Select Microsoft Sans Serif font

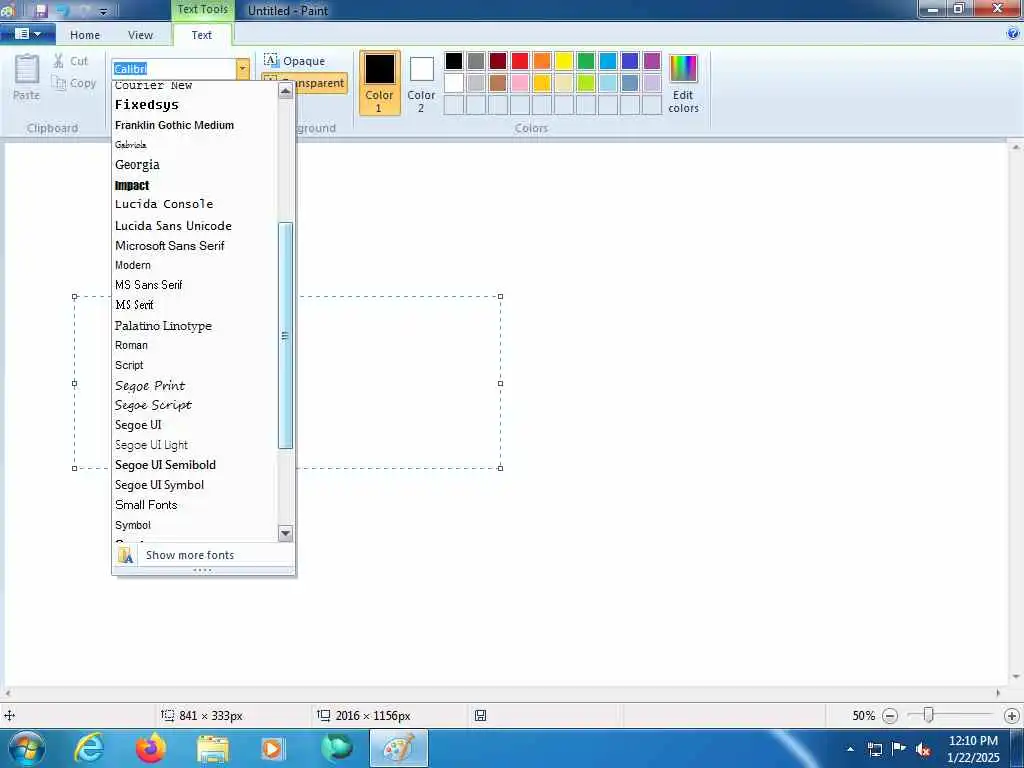coord(195,246)
